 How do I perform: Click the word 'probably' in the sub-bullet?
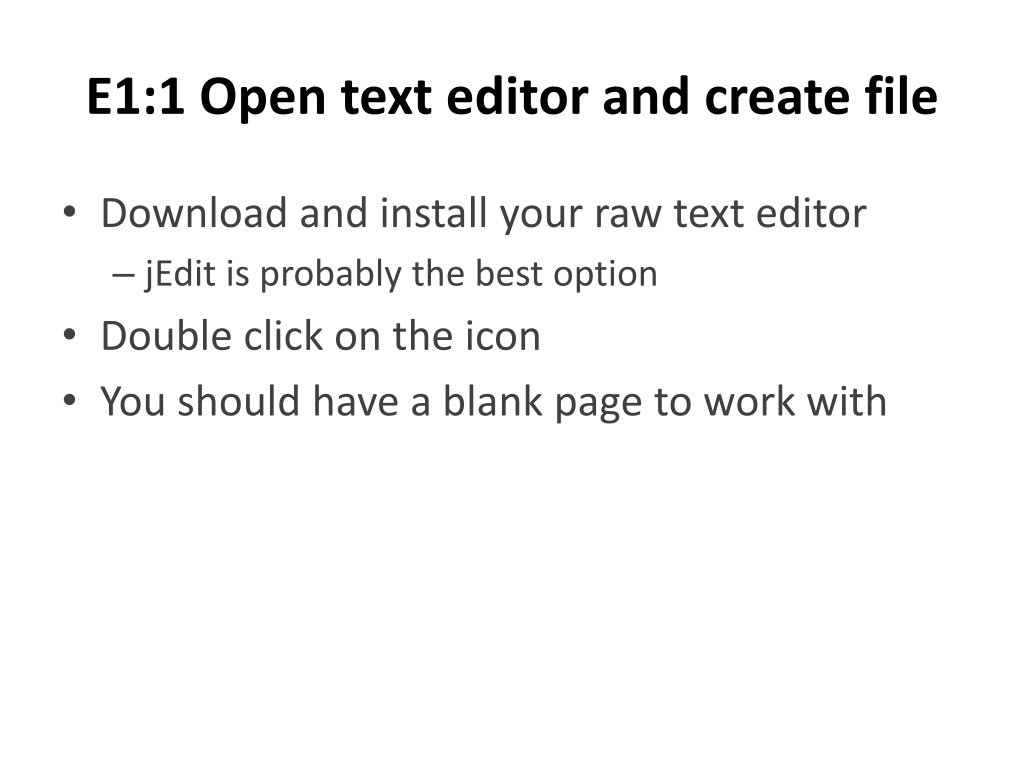(330, 274)
